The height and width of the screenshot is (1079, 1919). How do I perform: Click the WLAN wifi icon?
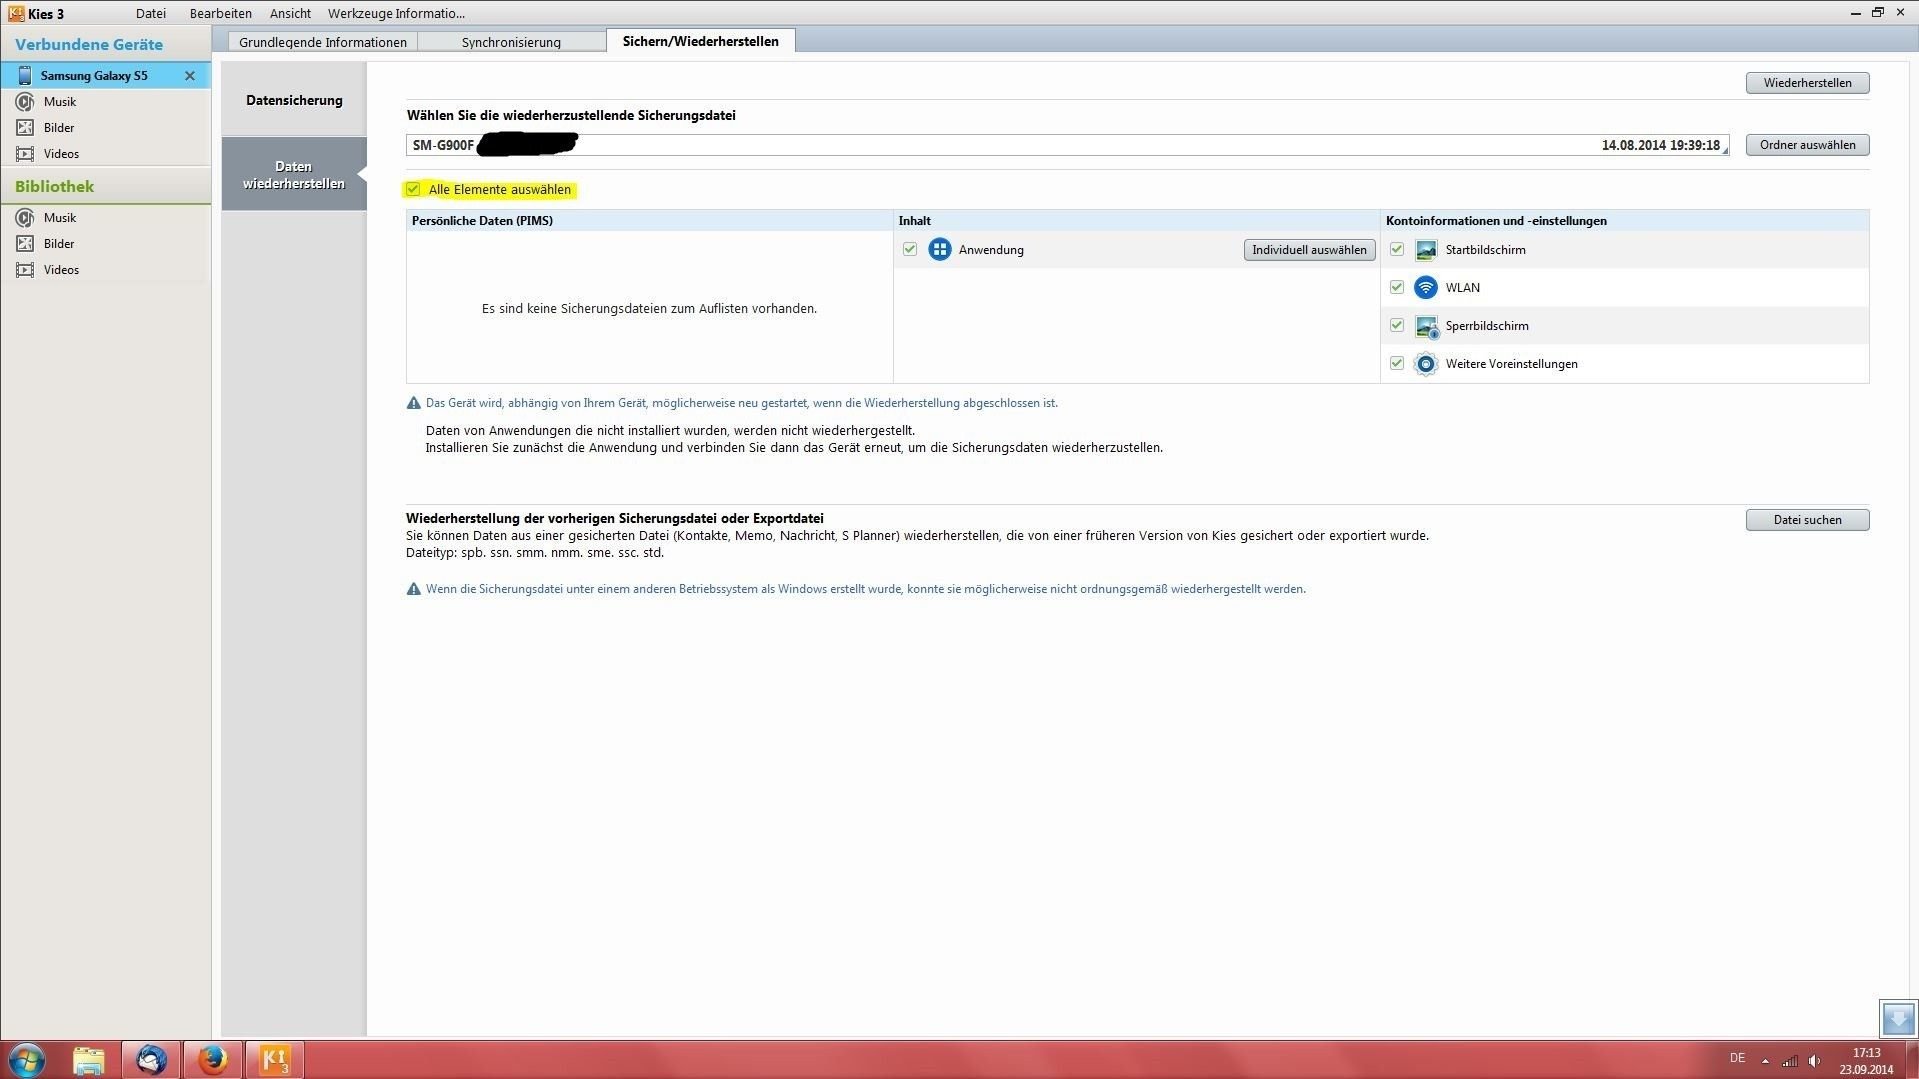click(1426, 288)
